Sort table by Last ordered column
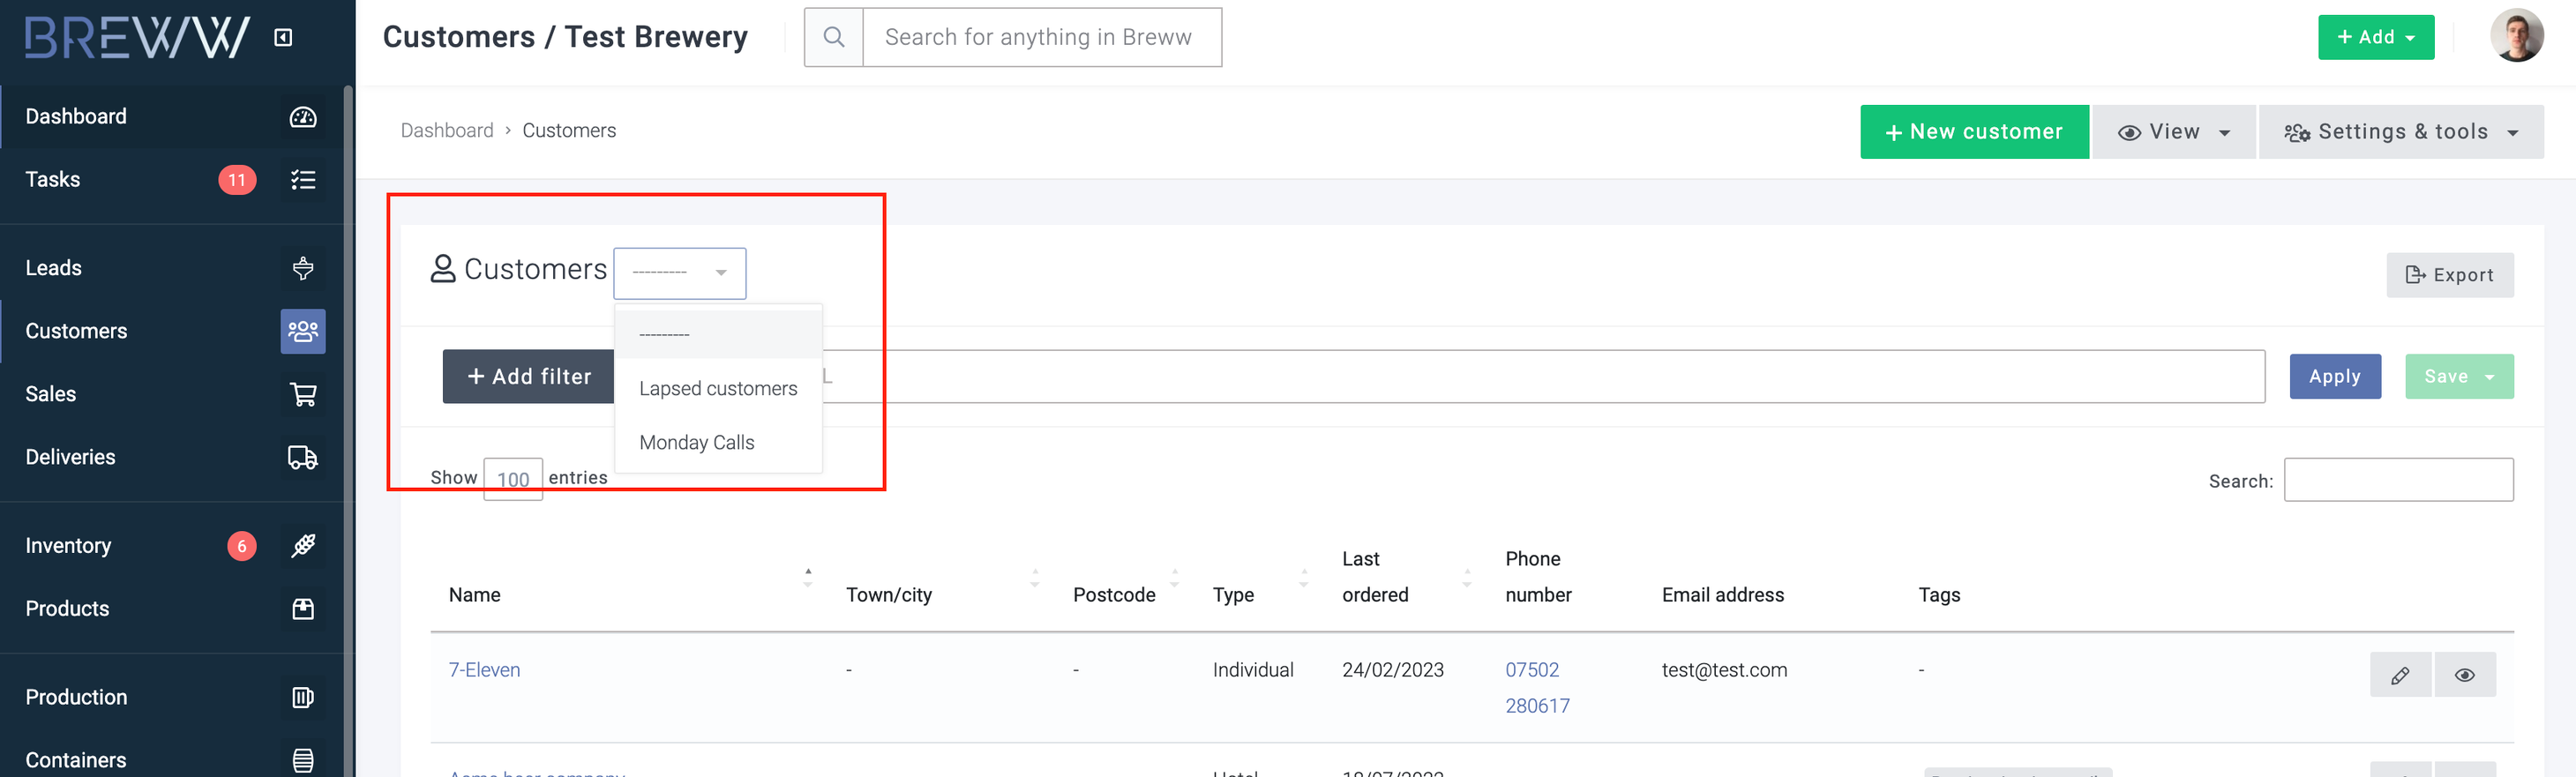This screenshot has width=2576, height=777. tap(1406, 577)
